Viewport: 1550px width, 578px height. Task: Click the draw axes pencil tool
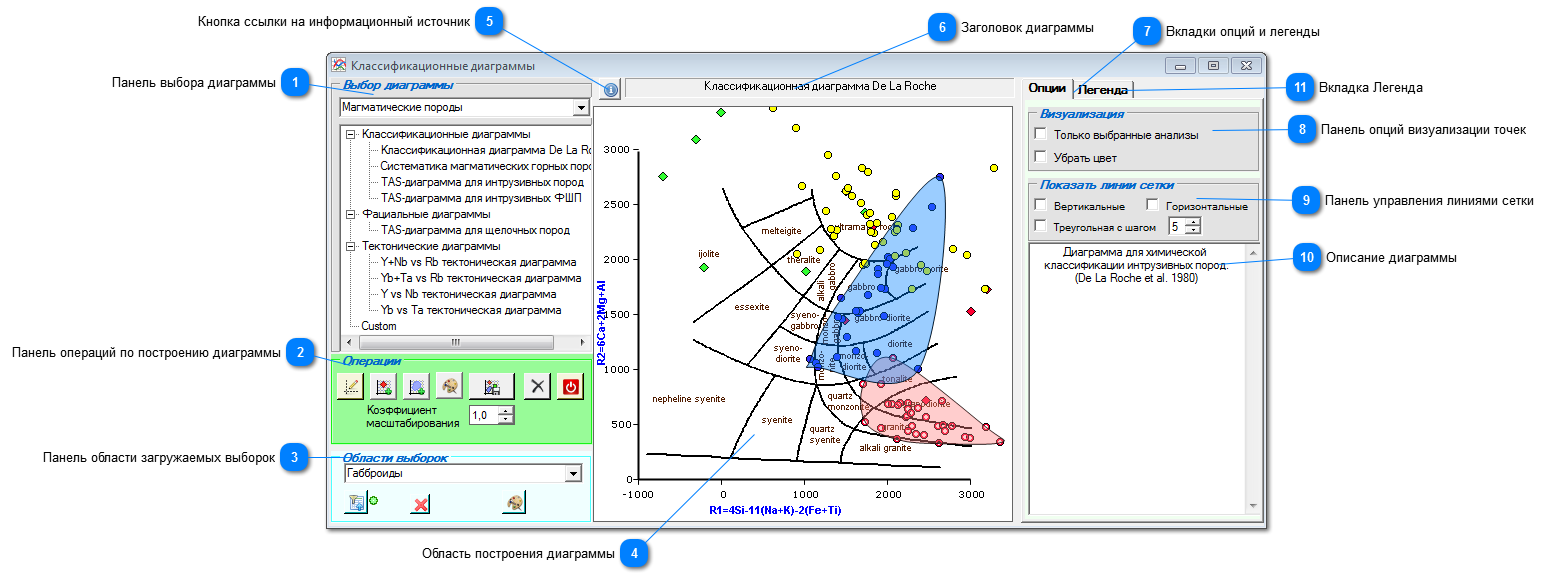point(350,386)
